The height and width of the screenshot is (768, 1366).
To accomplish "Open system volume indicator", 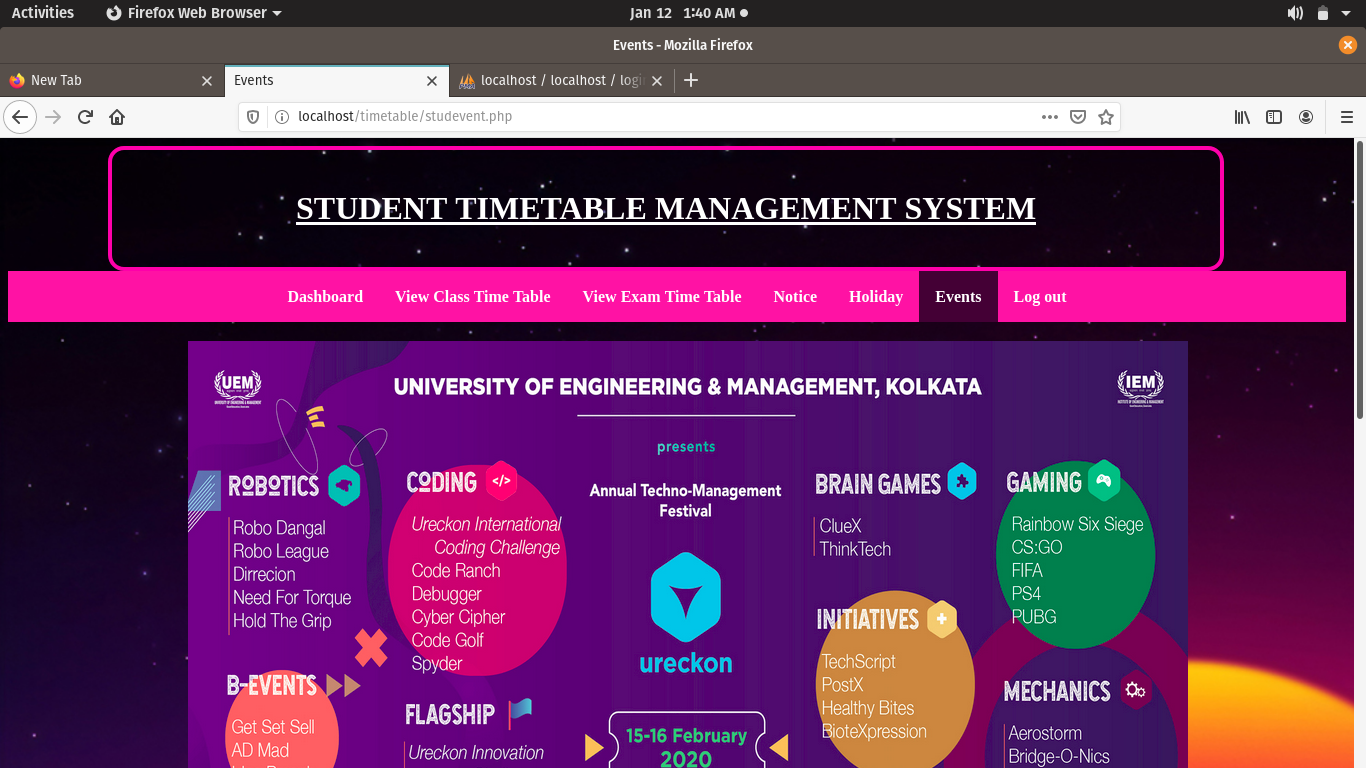I will click(x=1295, y=13).
